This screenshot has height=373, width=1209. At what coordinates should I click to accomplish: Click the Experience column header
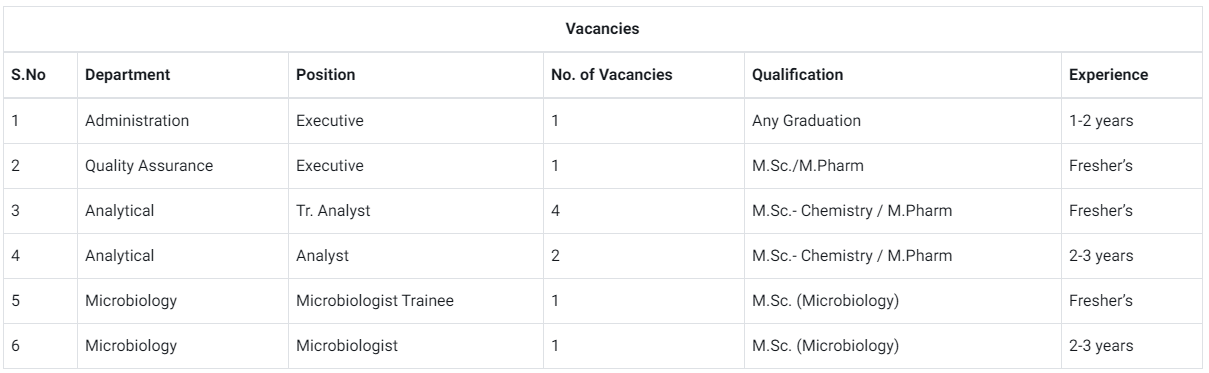1108,75
